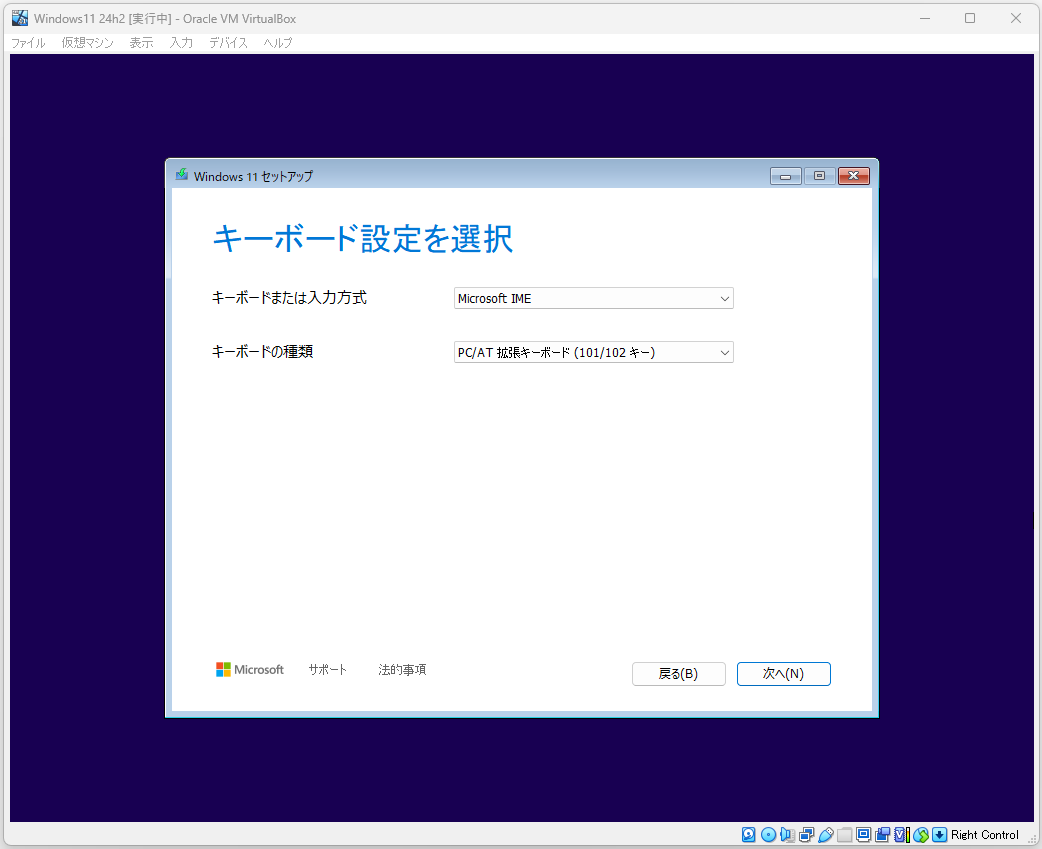Click the optical drive icon in status bar
This screenshot has width=1042, height=849.
(x=768, y=834)
